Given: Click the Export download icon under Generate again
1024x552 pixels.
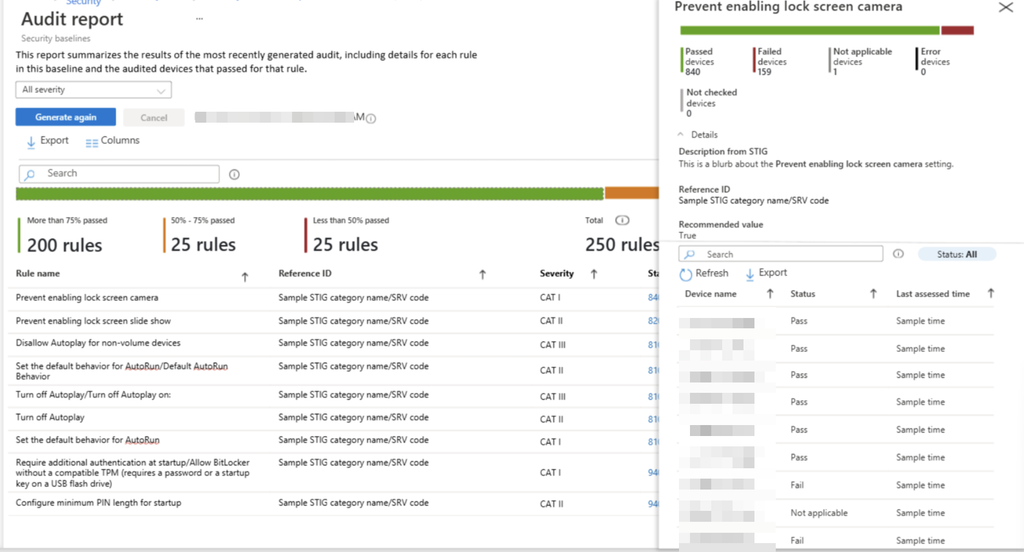Looking at the screenshot, I should click(x=31, y=142).
